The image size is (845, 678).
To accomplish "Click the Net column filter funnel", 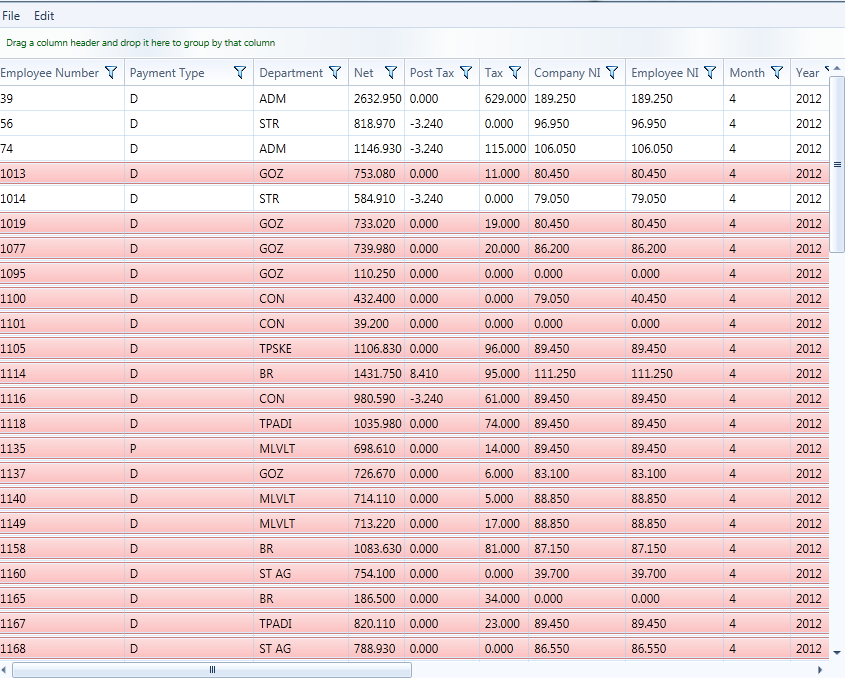I will click(x=390, y=73).
